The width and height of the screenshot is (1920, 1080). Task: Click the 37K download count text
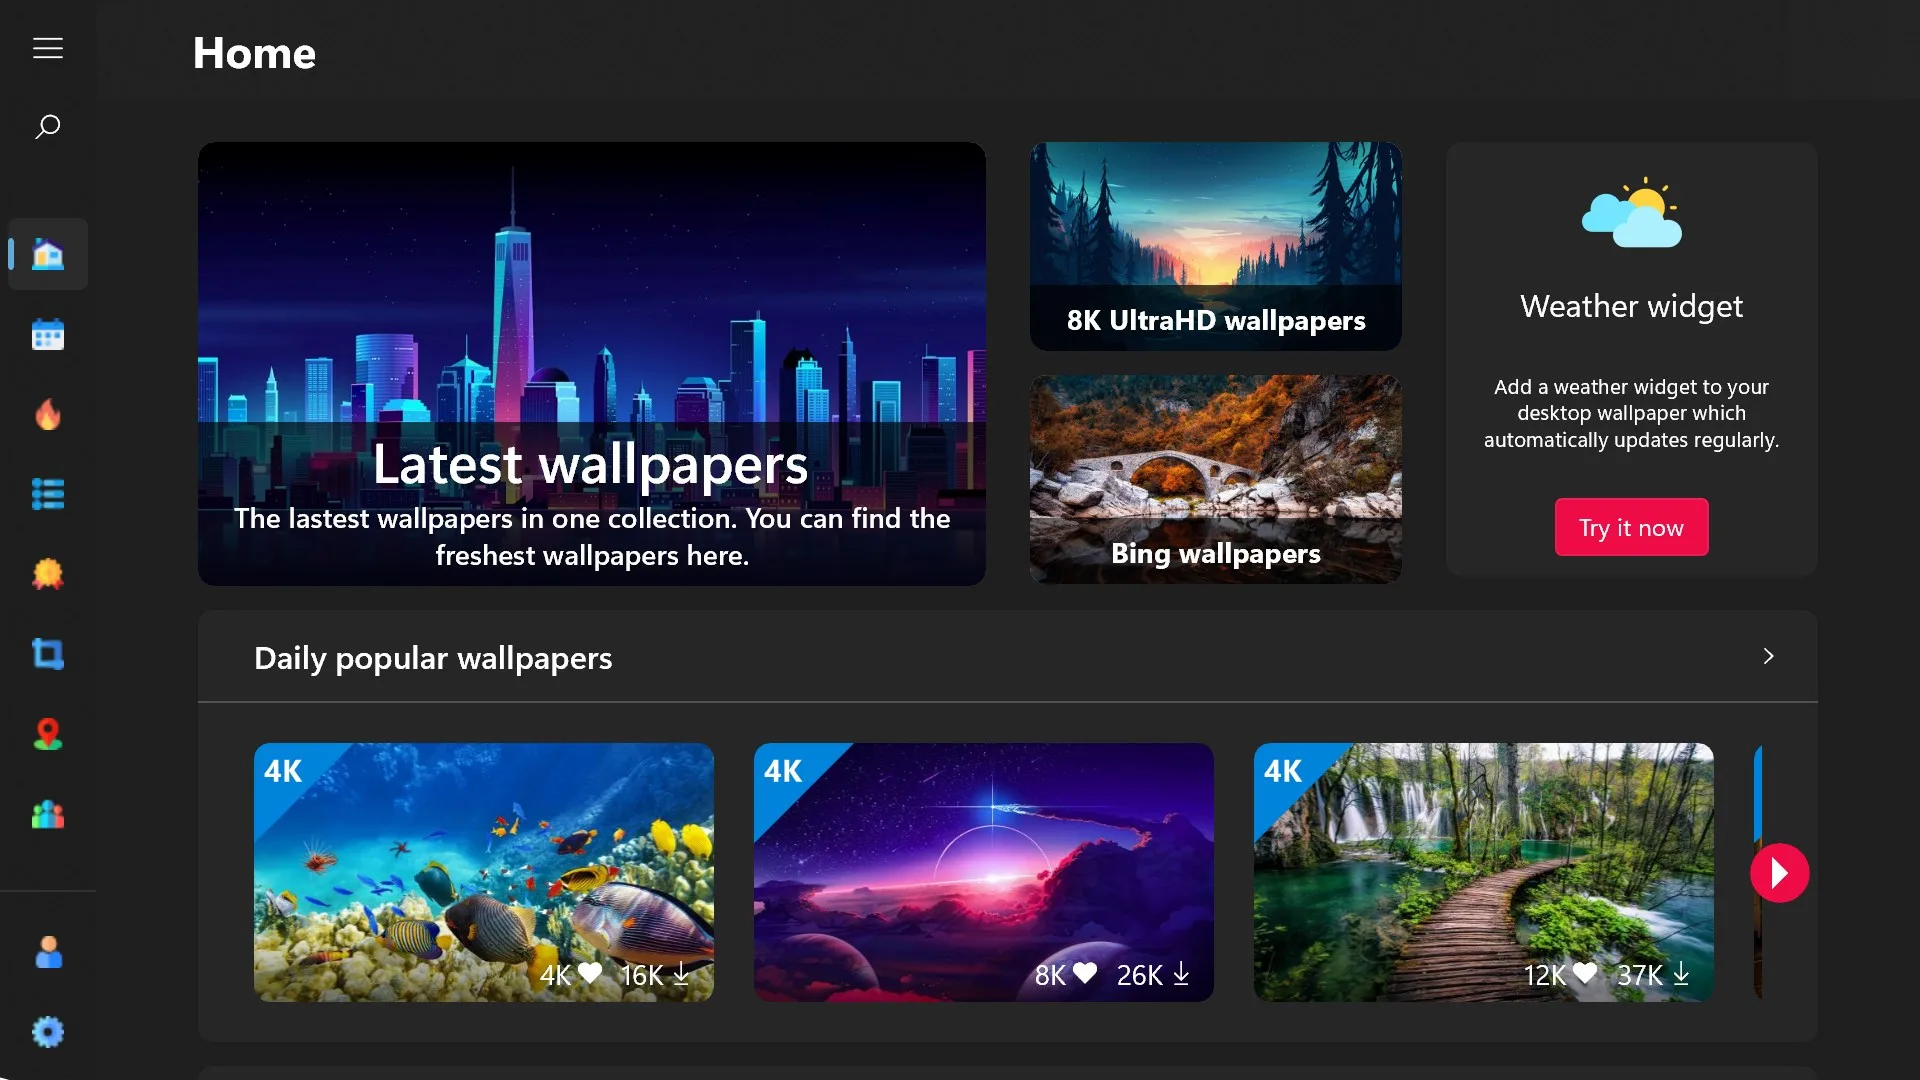1640,975
